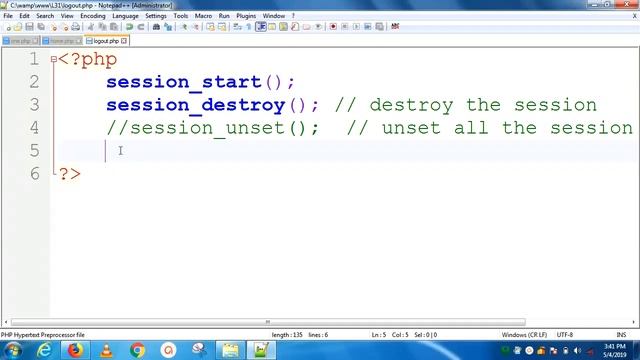This screenshot has height=360, width=640.
Task: Click line number 1 in the margin
Action: tap(34, 60)
